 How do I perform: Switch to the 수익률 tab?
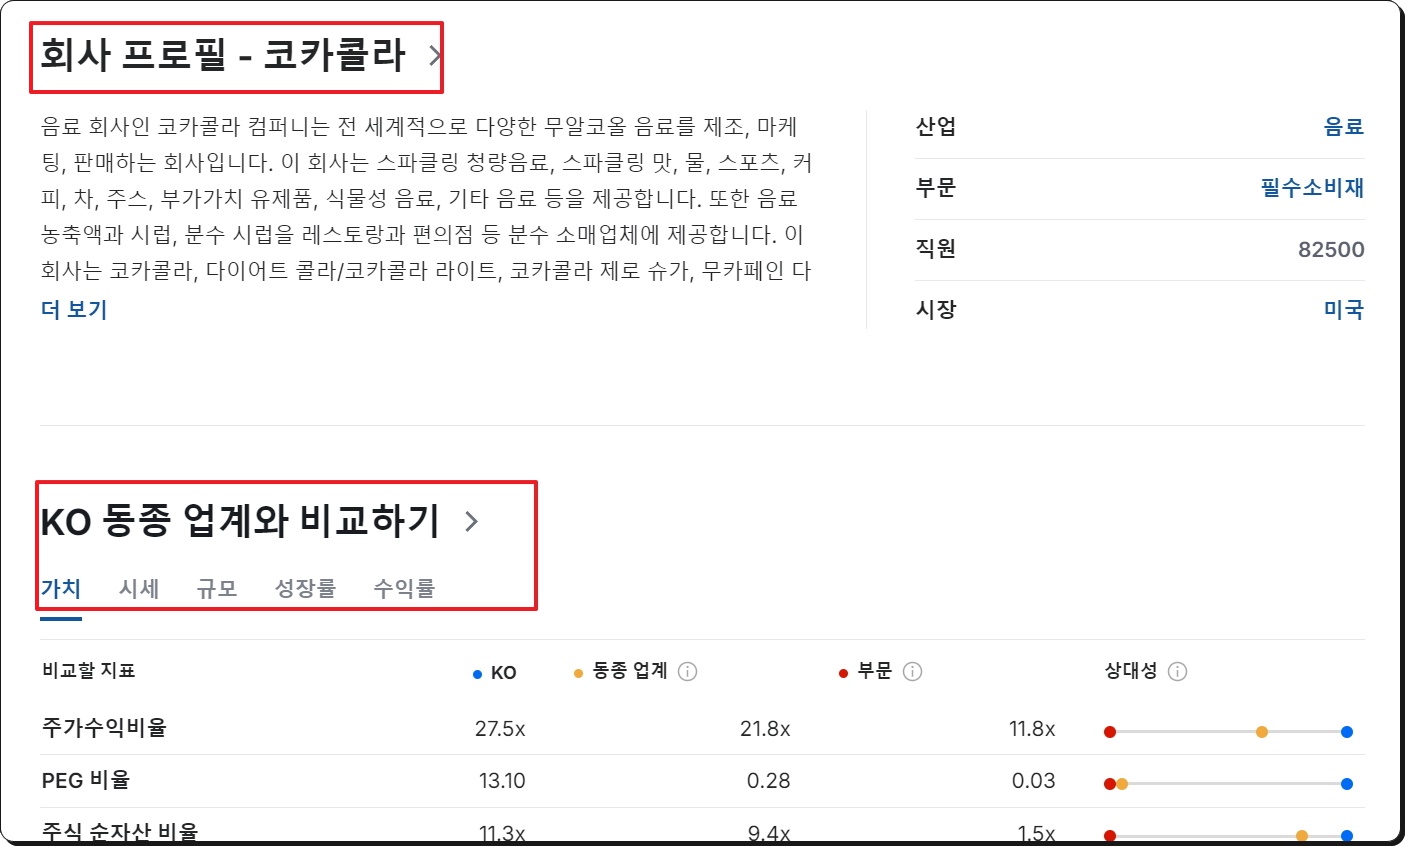point(404,588)
